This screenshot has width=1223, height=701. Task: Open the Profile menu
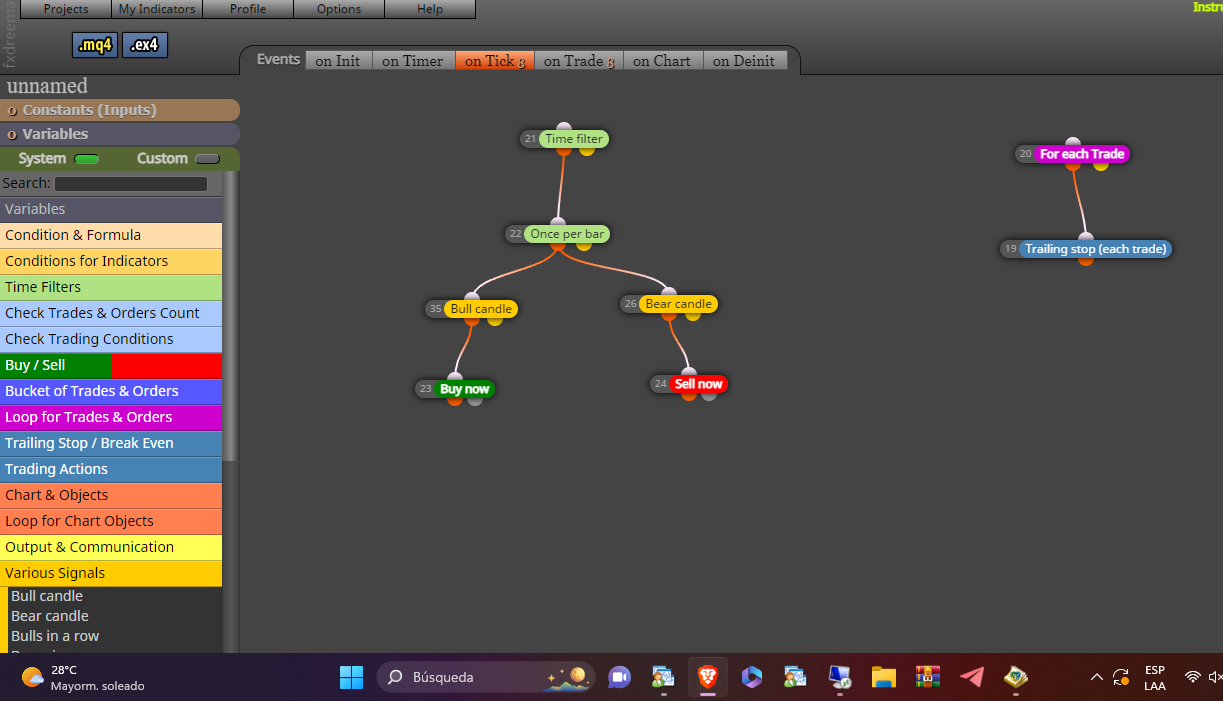pos(248,9)
